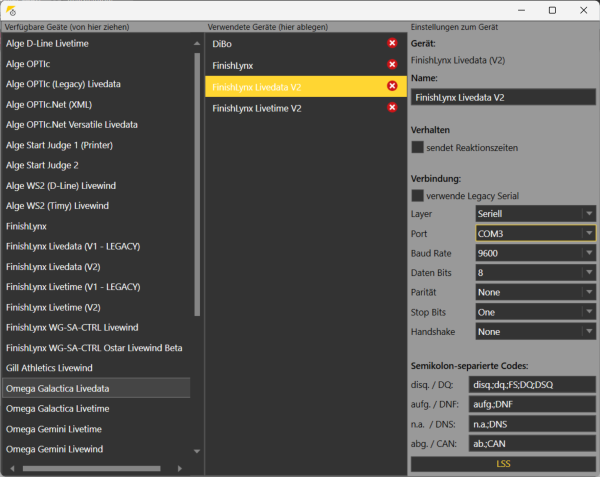The height and width of the screenshot is (477, 600).
Task: Click the application icon in title bar
Action: 11,11
